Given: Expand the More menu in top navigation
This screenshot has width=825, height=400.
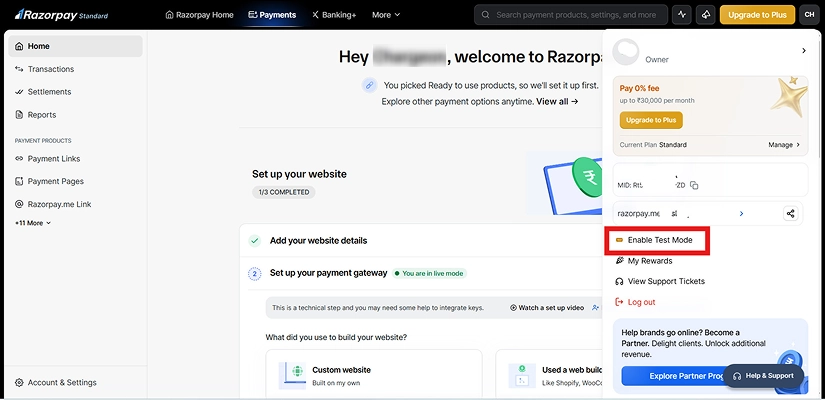Looking at the screenshot, I should tap(386, 15).
